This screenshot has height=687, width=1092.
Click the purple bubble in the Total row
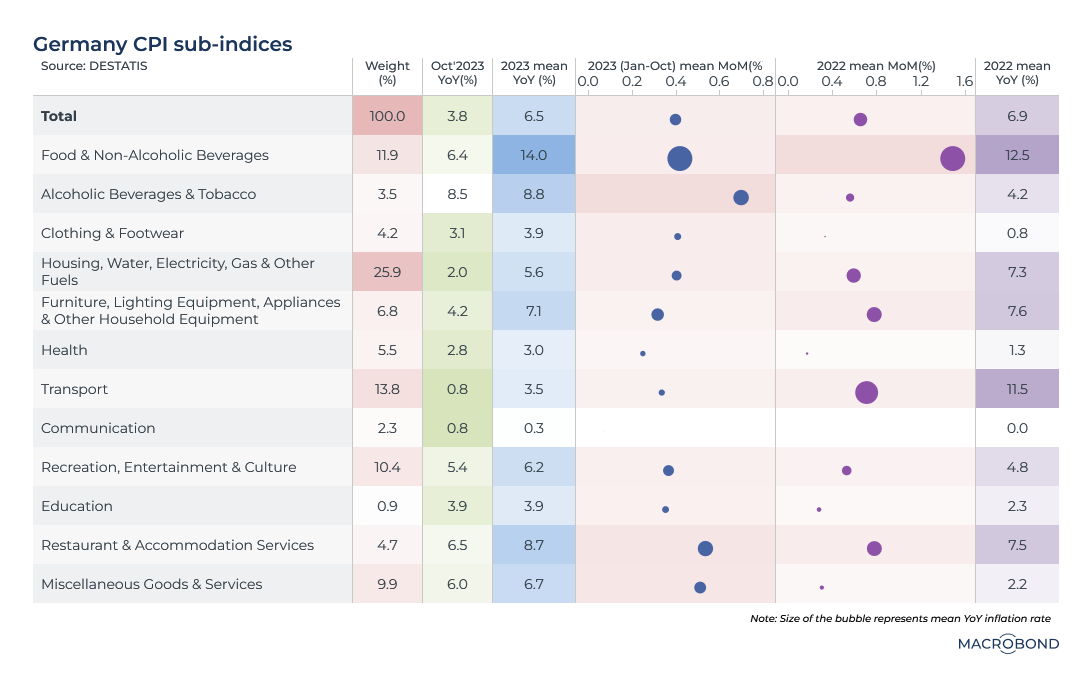pyautogui.click(x=860, y=120)
